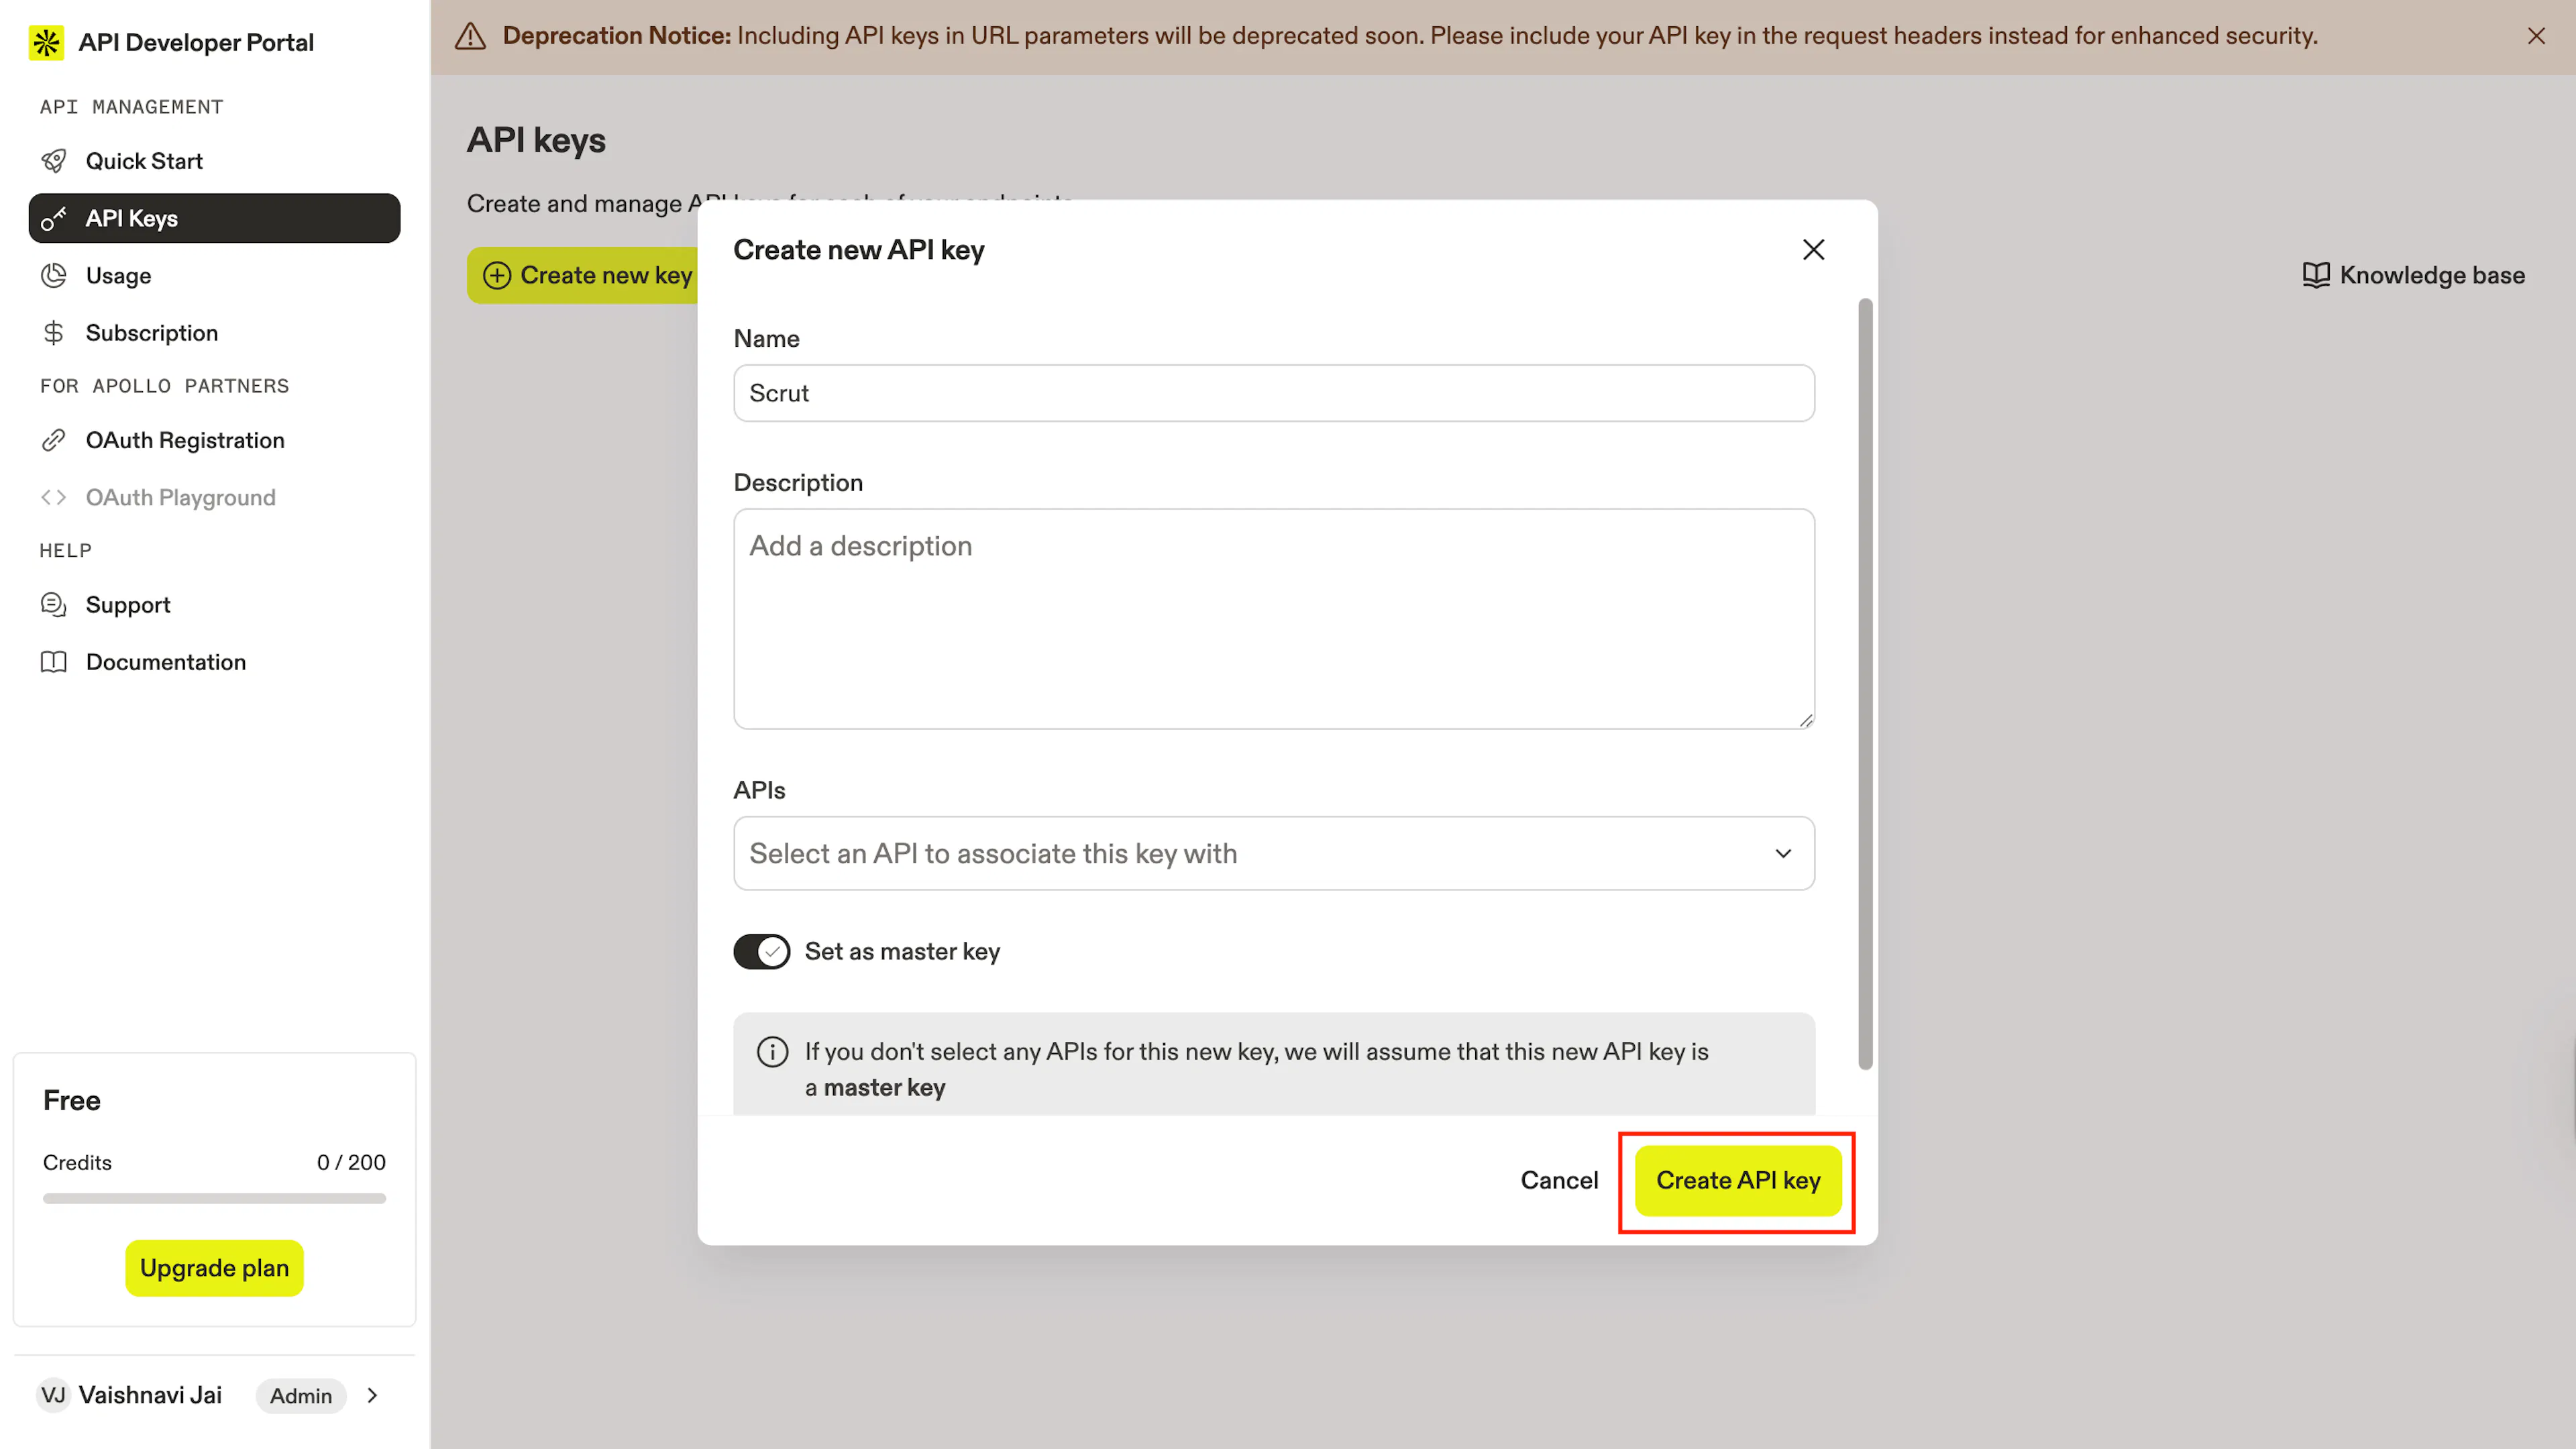Click the Subscription dollar sign icon

click(x=54, y=333)
